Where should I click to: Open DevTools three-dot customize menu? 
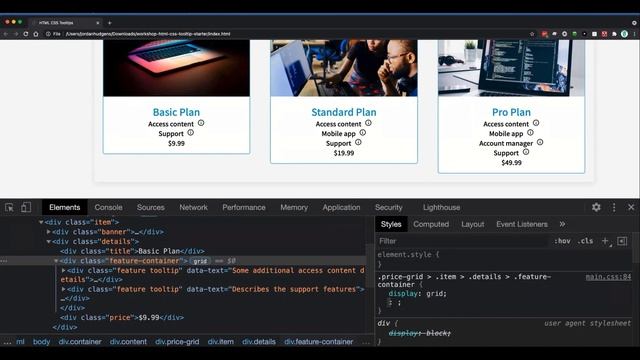614,207
